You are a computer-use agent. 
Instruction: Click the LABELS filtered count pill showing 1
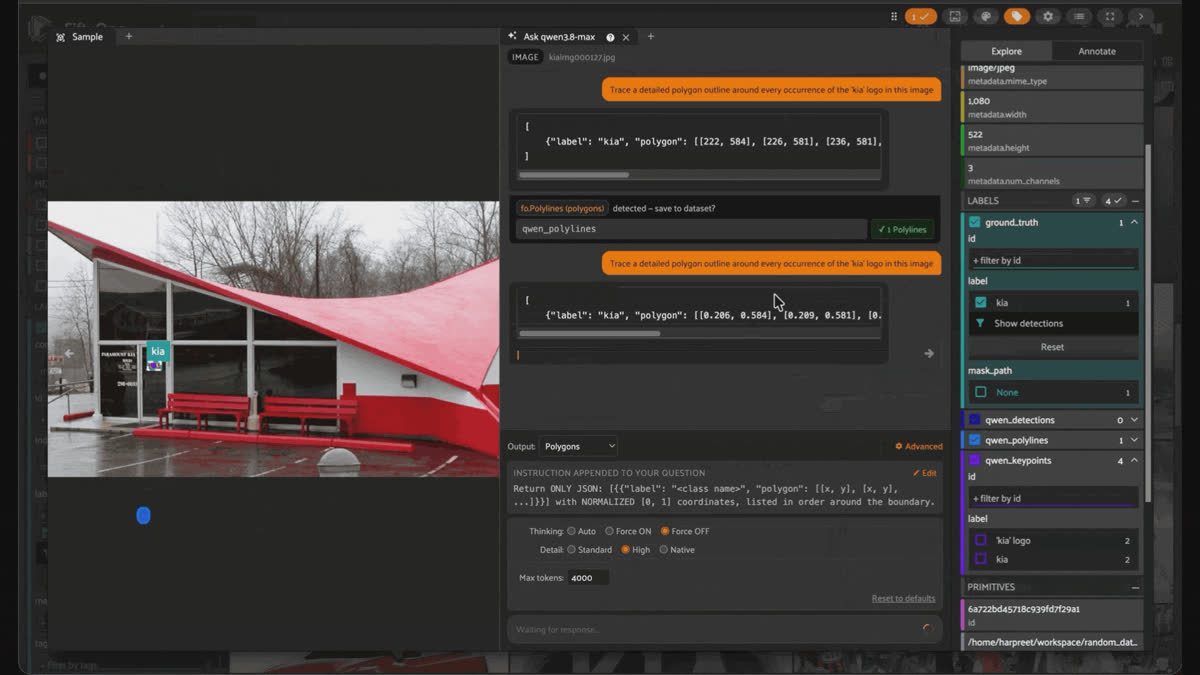pyautogui.click(x=1083, y=201)
